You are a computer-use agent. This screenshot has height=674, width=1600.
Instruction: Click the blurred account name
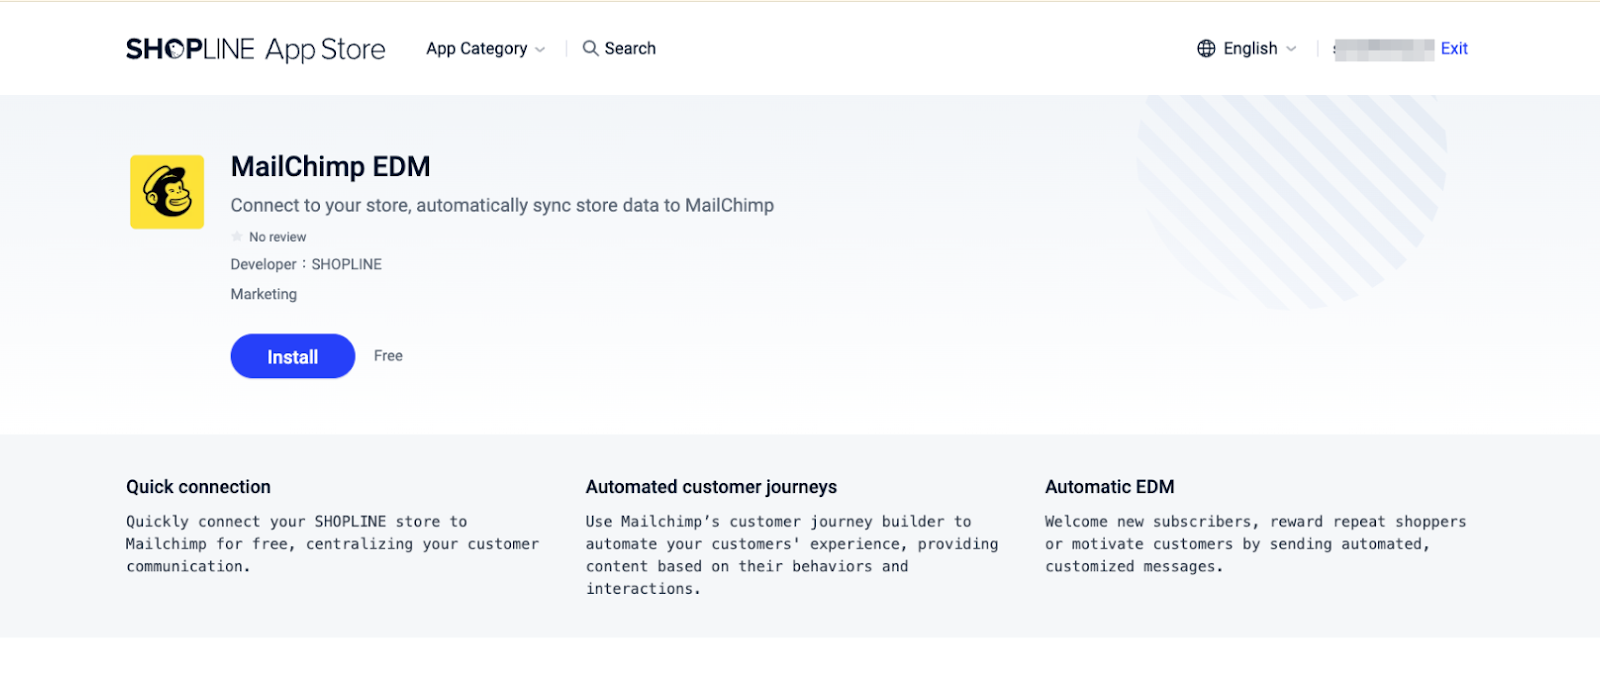point(1384,49)
